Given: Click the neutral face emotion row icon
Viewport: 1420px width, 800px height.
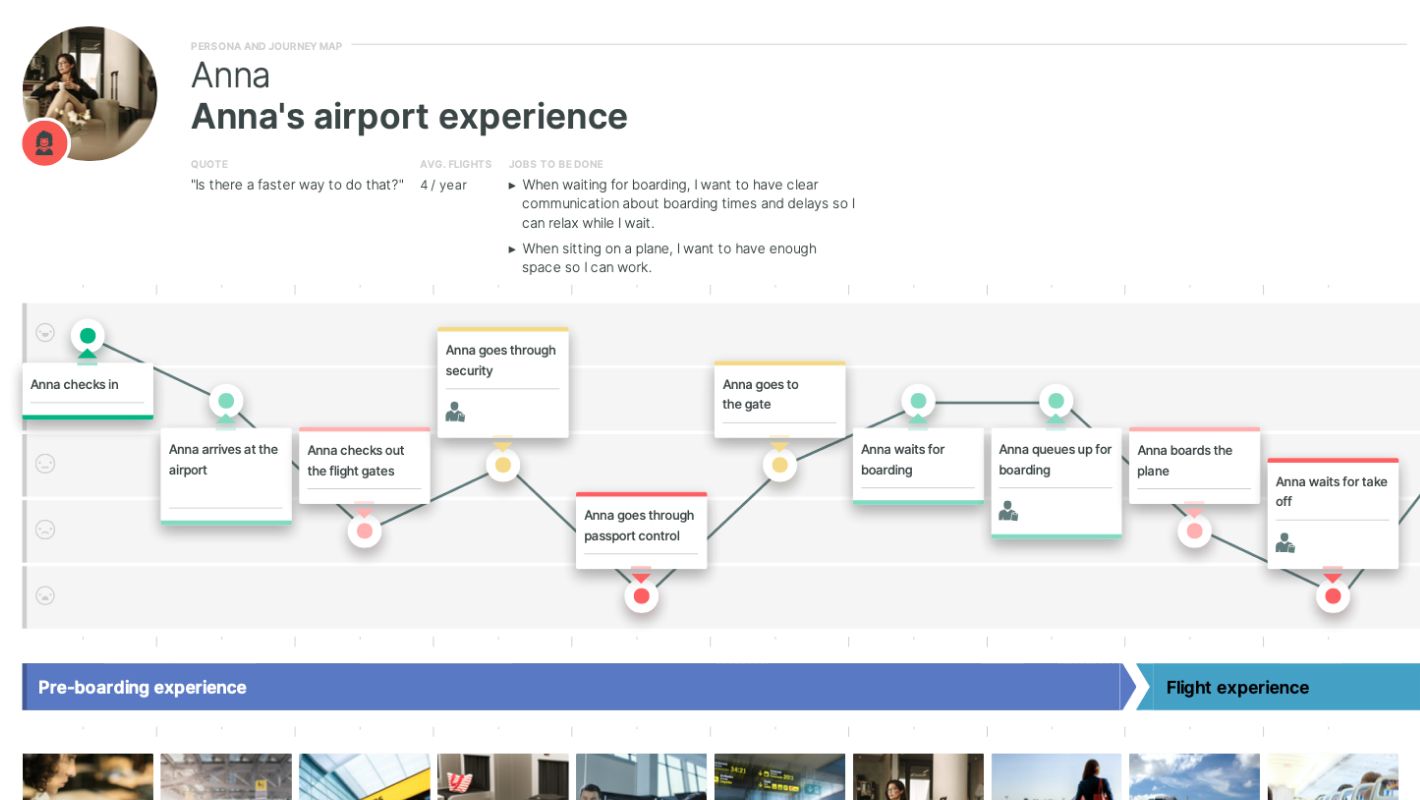Looking at the screenshot, I should 45,464.
